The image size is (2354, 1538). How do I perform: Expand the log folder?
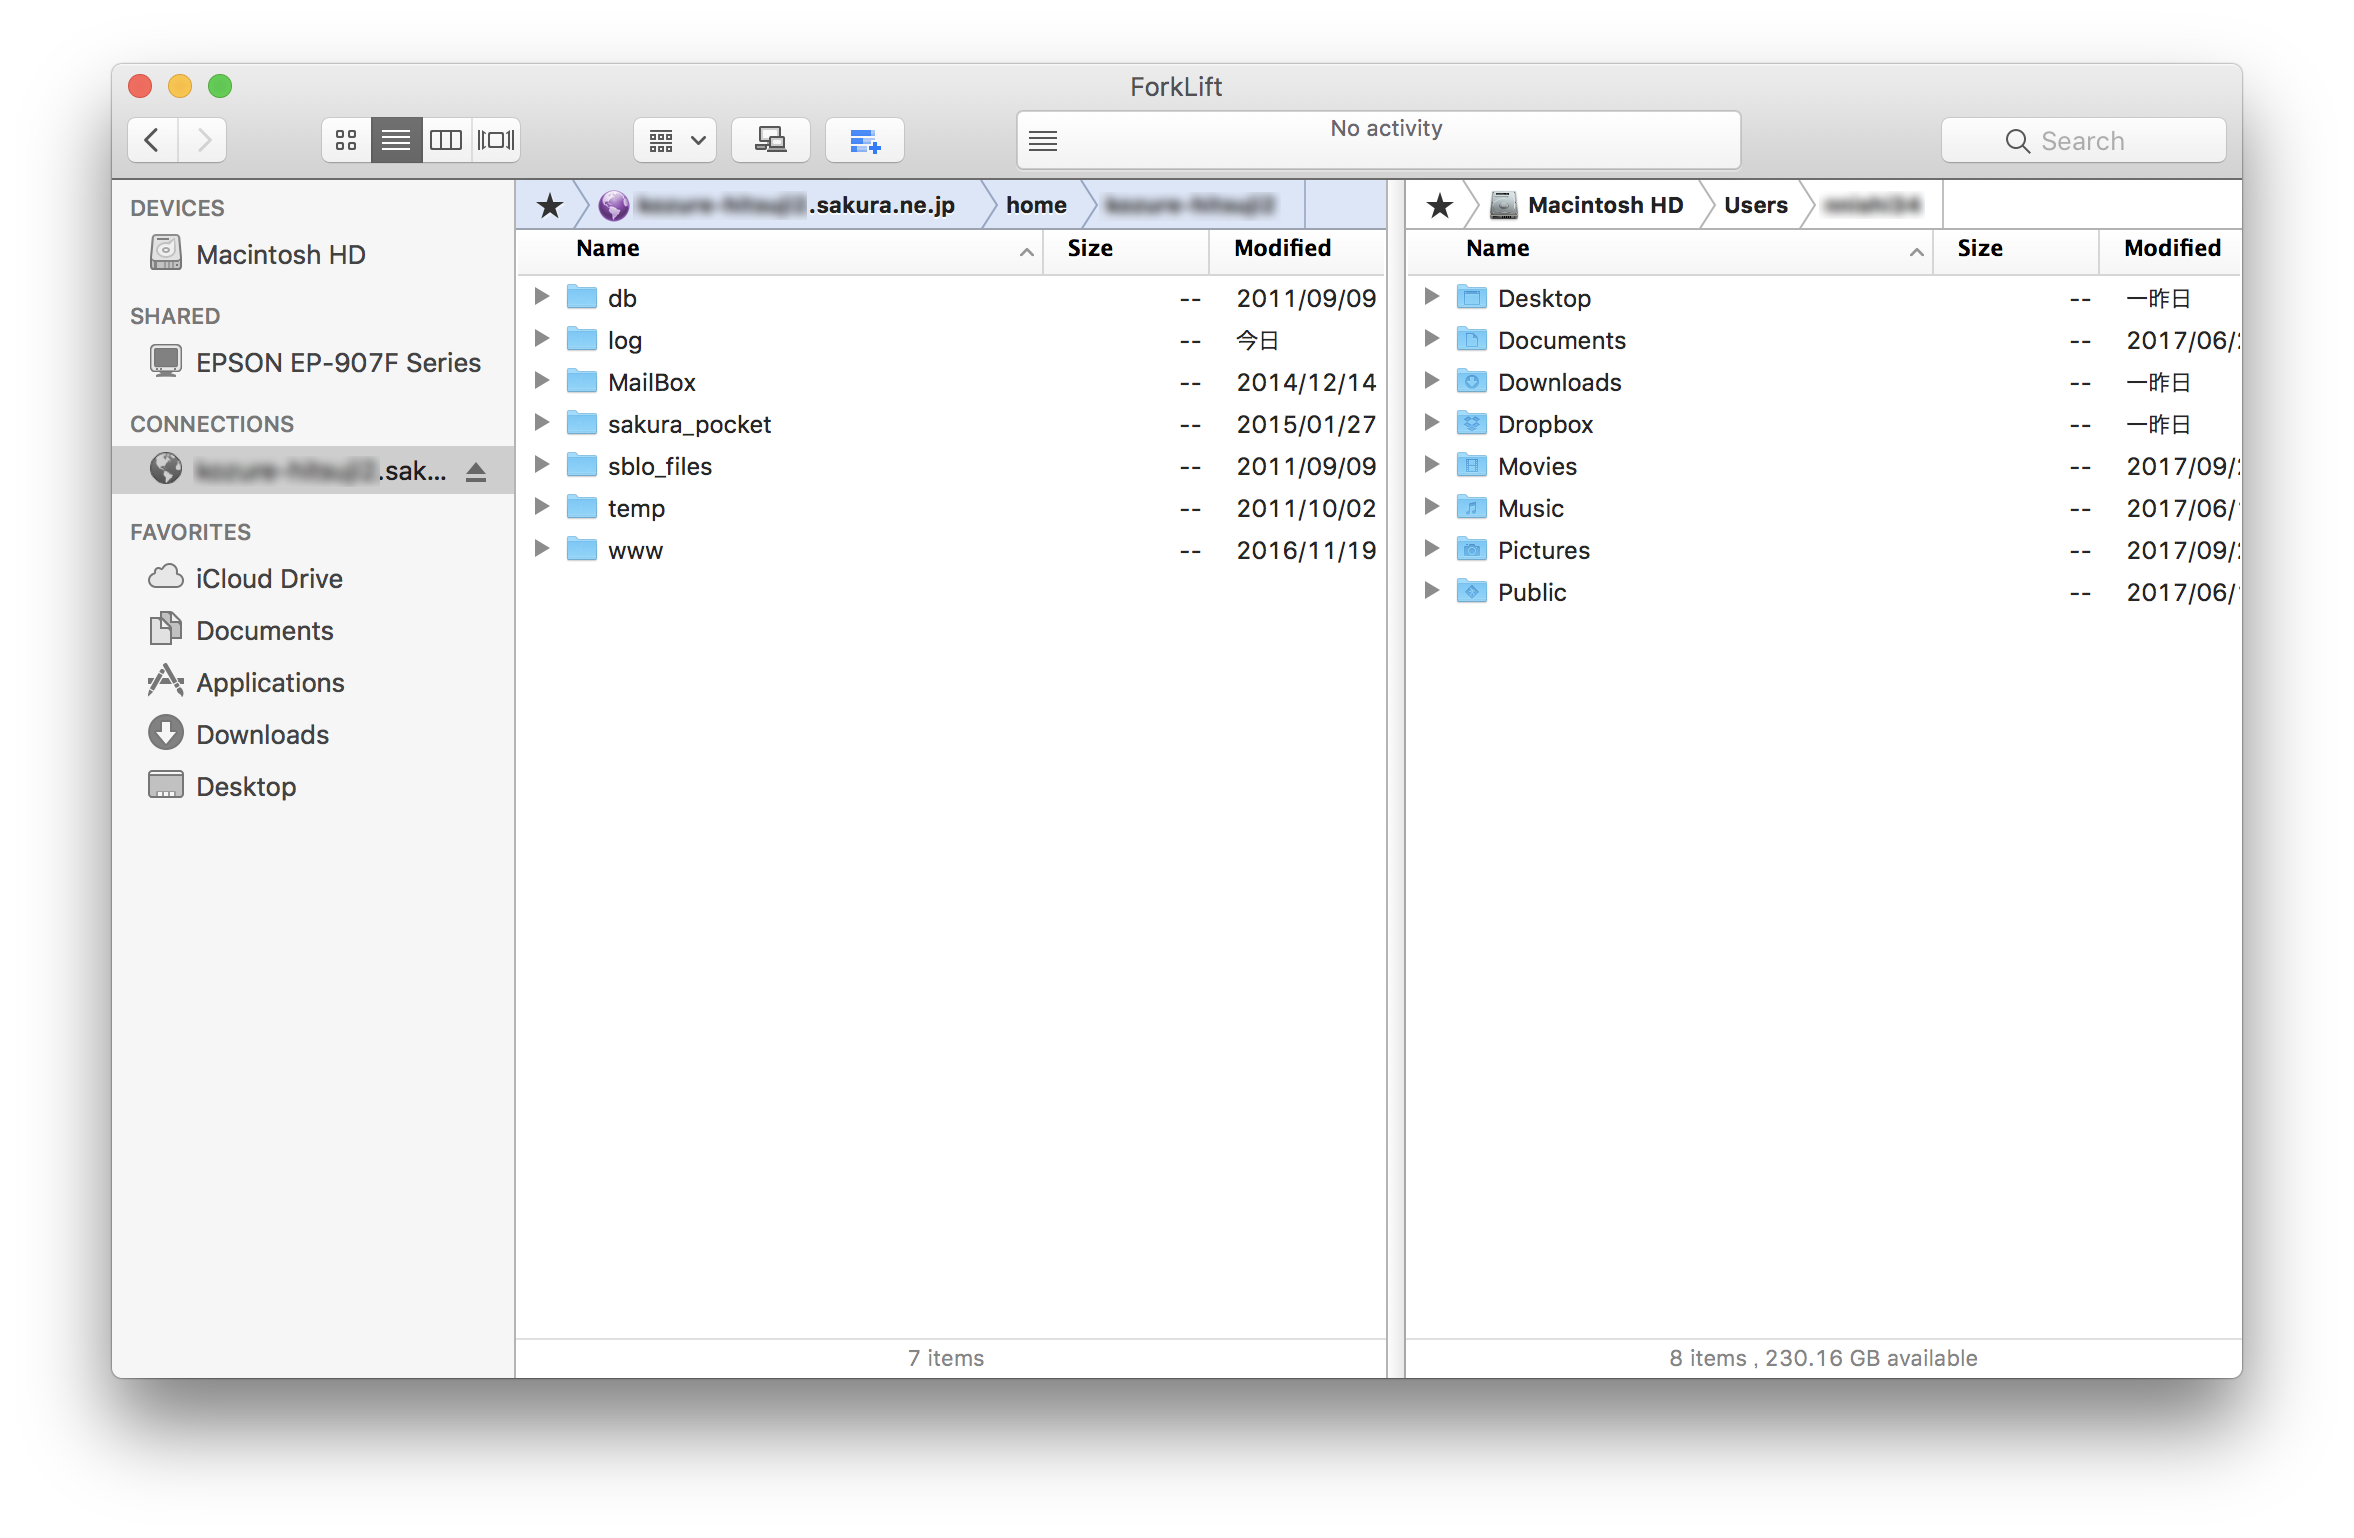(541, 338)
